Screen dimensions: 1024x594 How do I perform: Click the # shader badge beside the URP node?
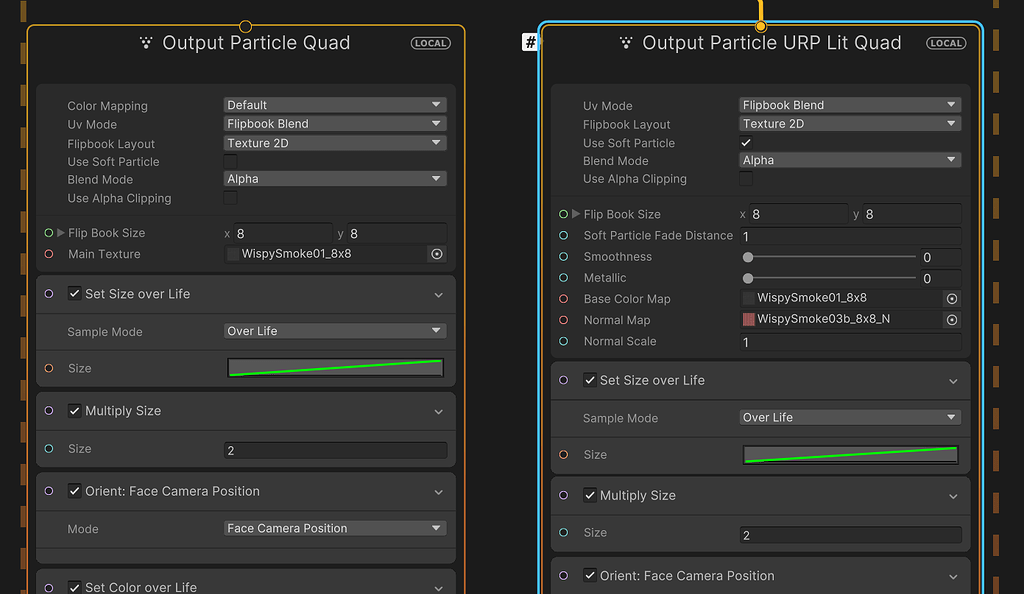click(529, 42)
